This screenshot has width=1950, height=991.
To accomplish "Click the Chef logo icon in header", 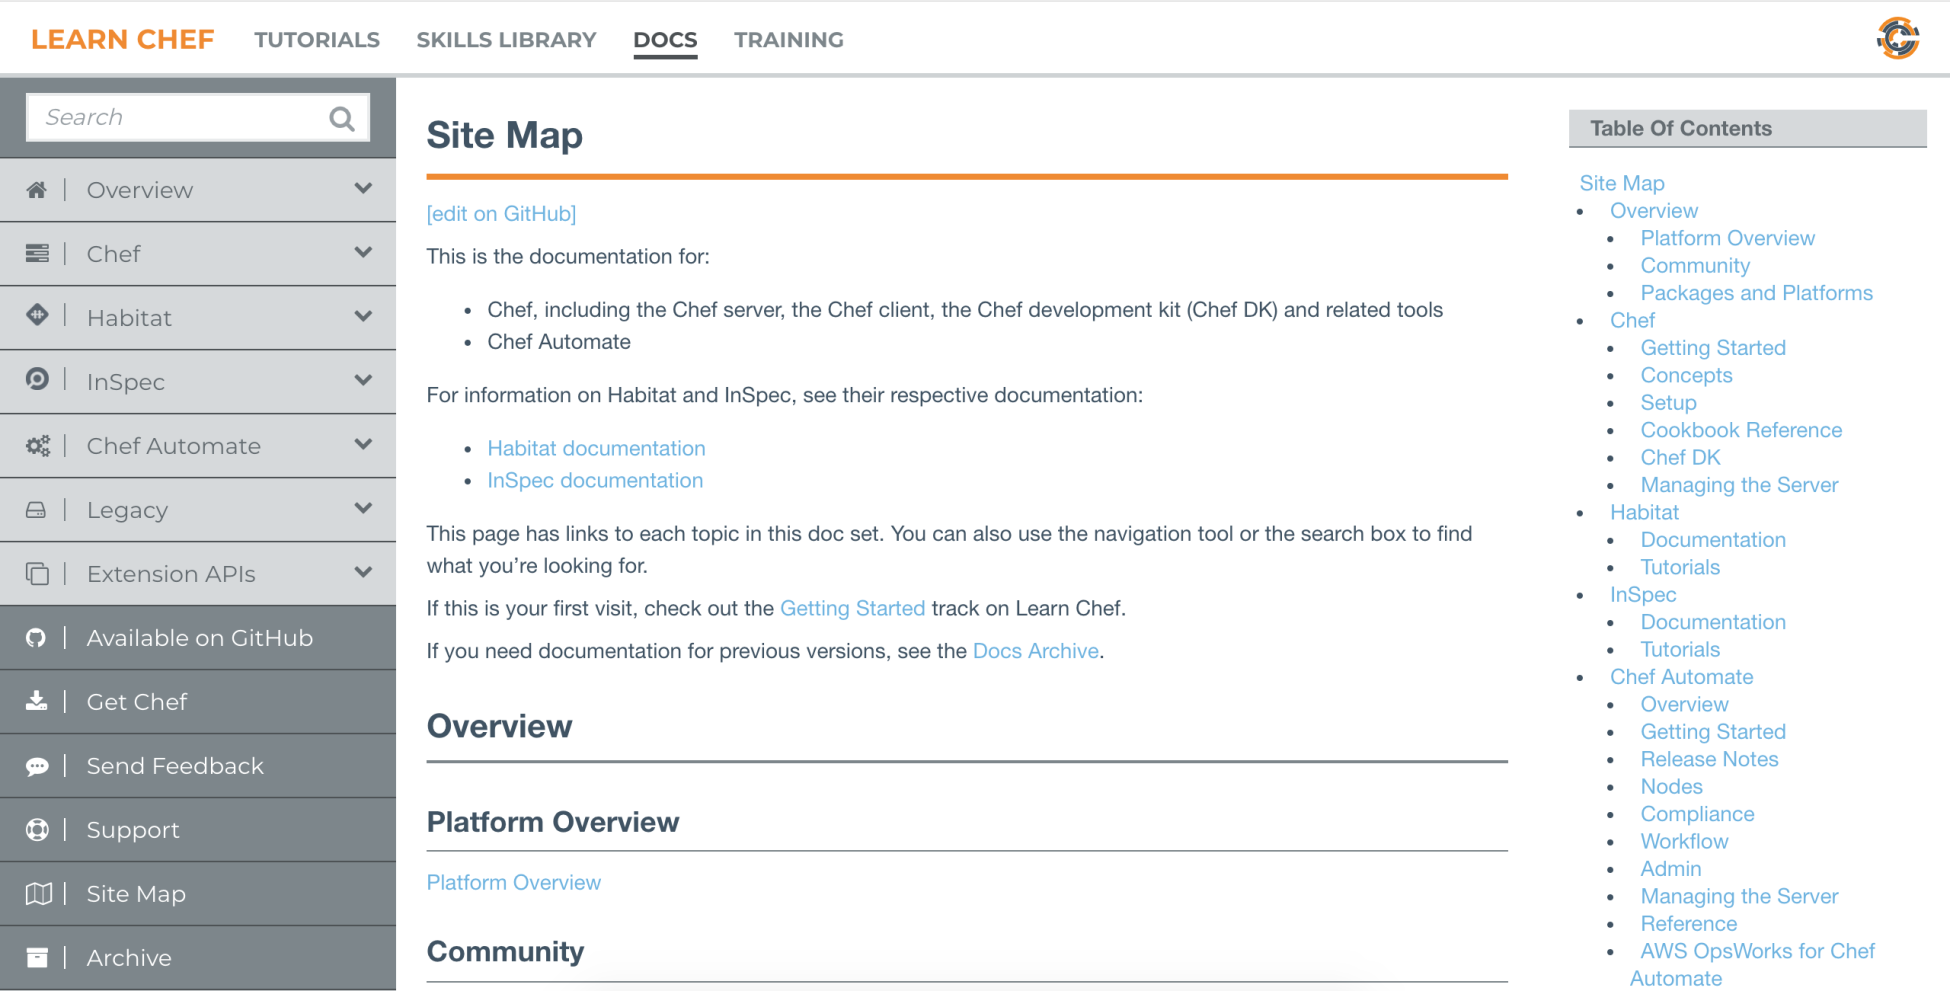I will point(1898,38).
